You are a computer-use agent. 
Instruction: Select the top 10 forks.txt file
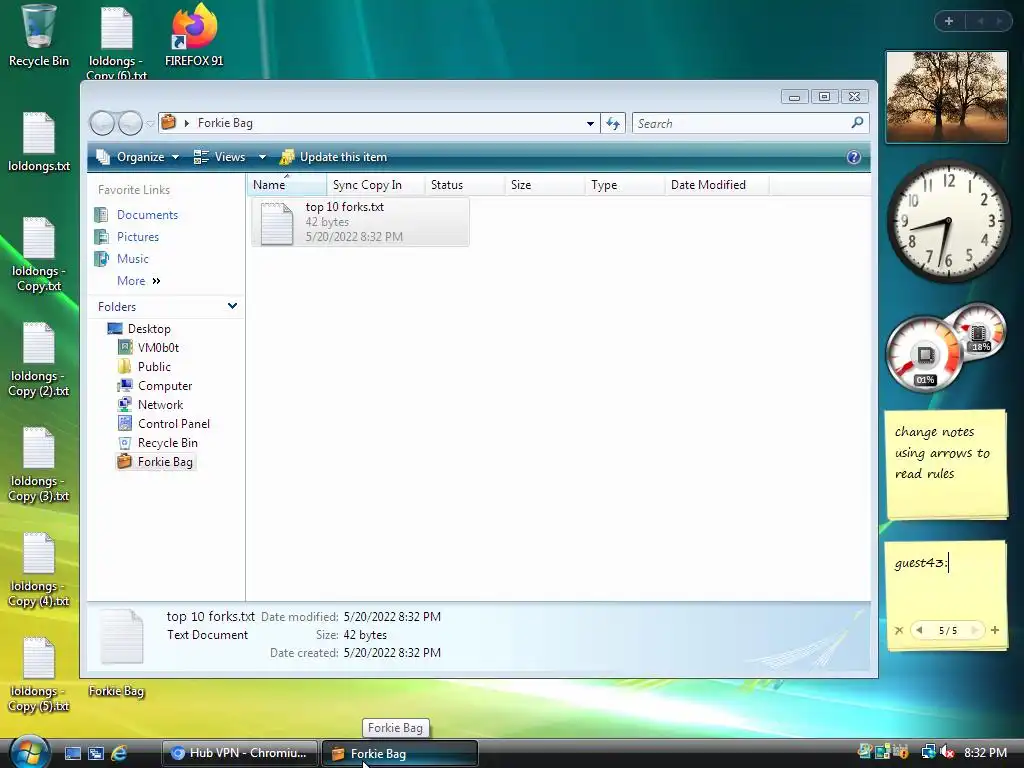[x=360, y=222]
